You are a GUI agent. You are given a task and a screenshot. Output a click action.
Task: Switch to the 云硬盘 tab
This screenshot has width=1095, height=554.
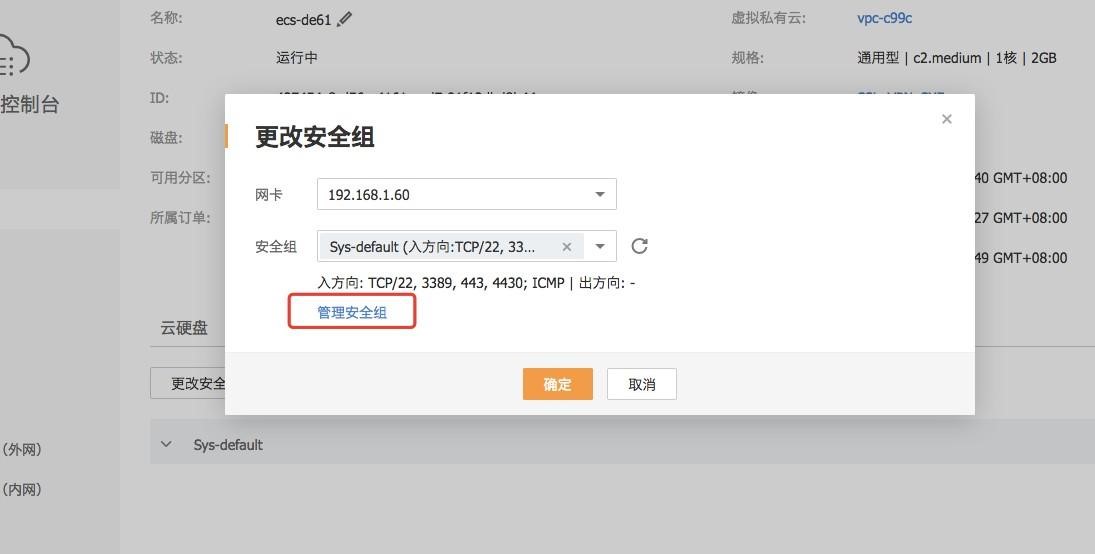(184, 328)
